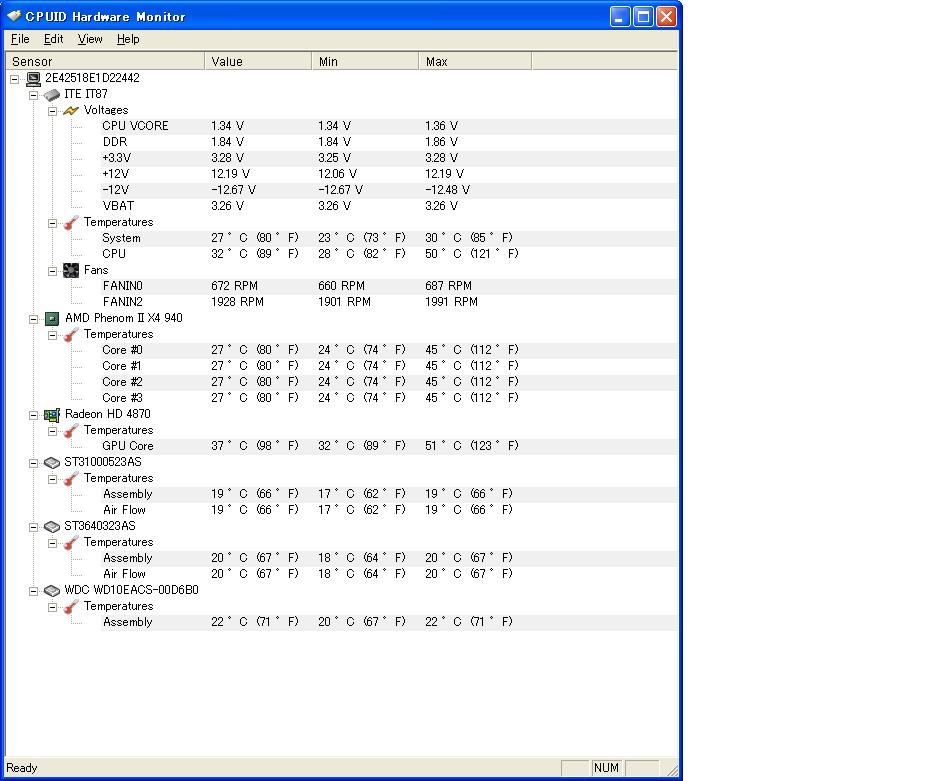This screenshot has width=952, height=781.
Task: Click the thermometer icon under AMD Phenom II
Action: coord(71,335)
